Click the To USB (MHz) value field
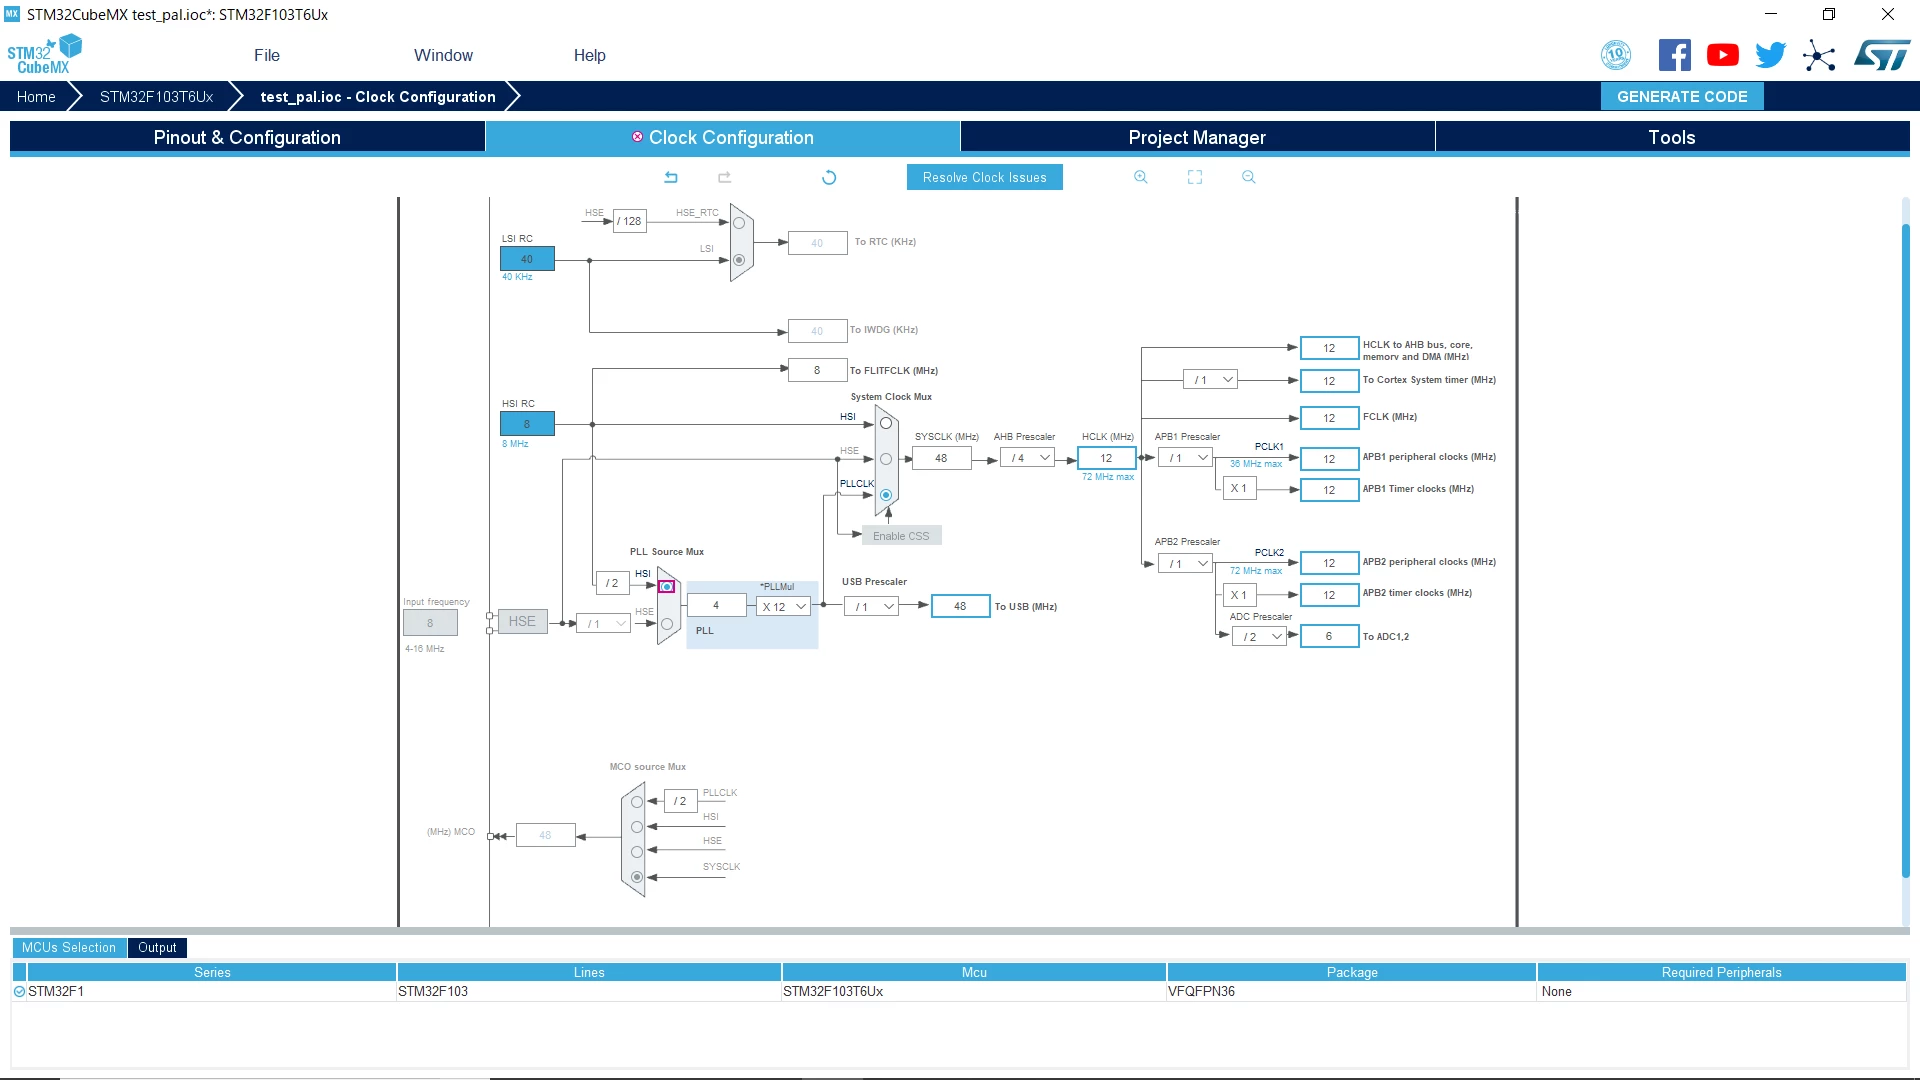1920x1080 pixels. point(960,606)
